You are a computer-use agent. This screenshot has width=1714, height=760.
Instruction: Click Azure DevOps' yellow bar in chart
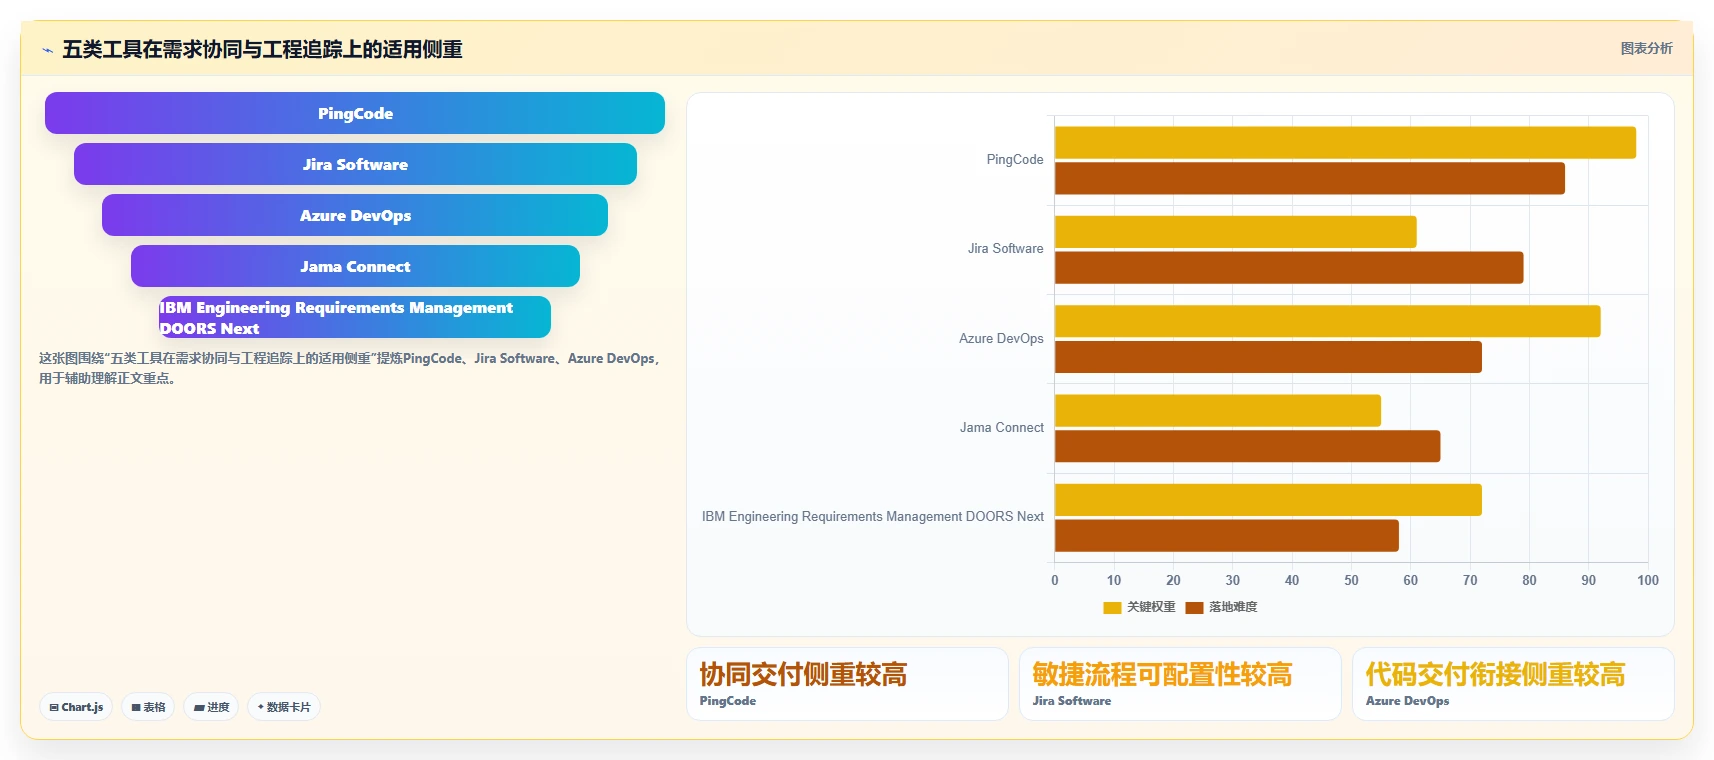point(1328,321)
